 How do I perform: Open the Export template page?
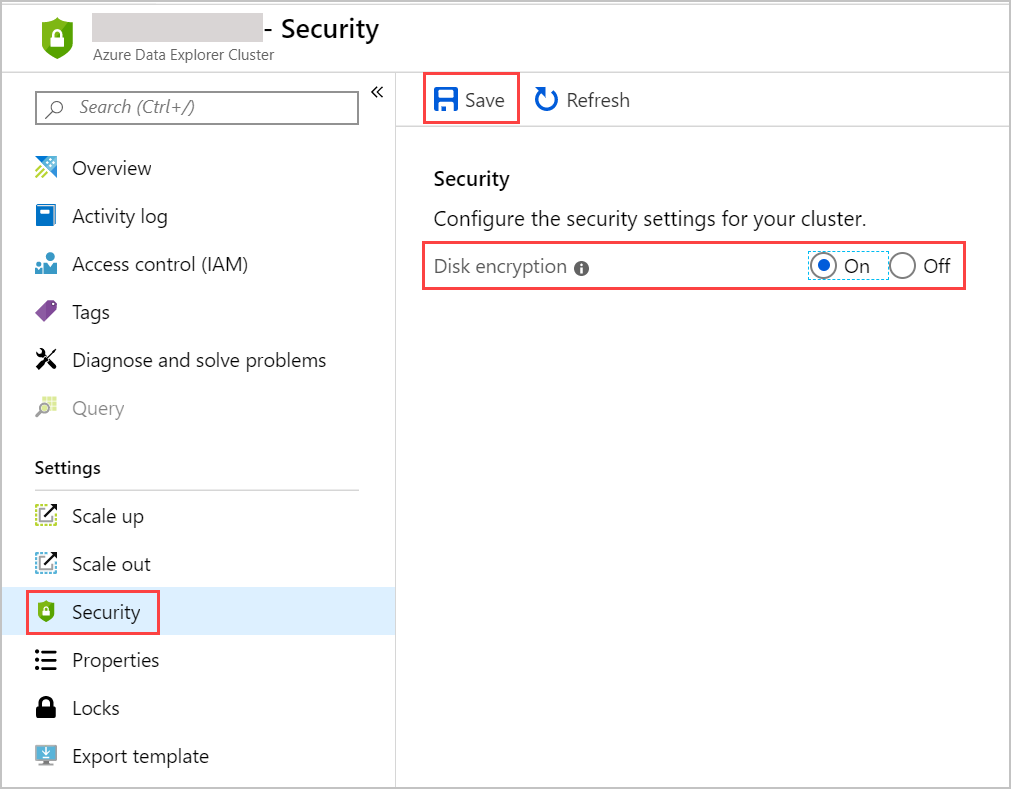140,756
